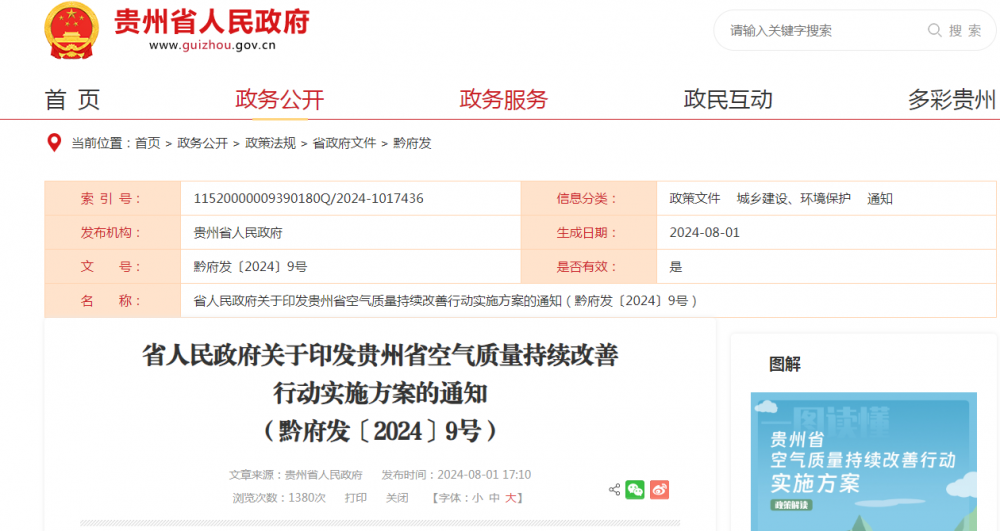Share article via Weibo icon
The width and height of the screenshot is (1000, 531).
pos(659,490)
